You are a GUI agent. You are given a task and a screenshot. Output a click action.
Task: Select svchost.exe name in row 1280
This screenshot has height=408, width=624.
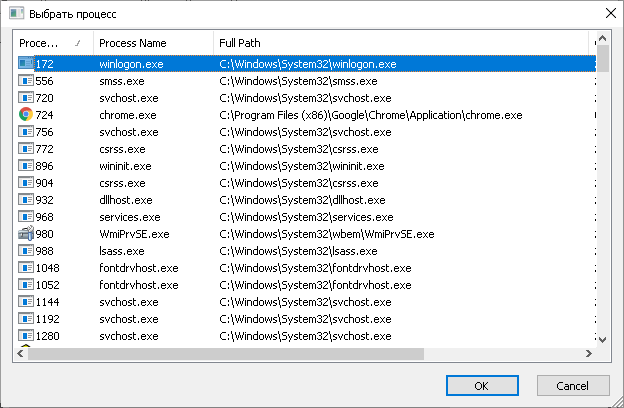129,336
